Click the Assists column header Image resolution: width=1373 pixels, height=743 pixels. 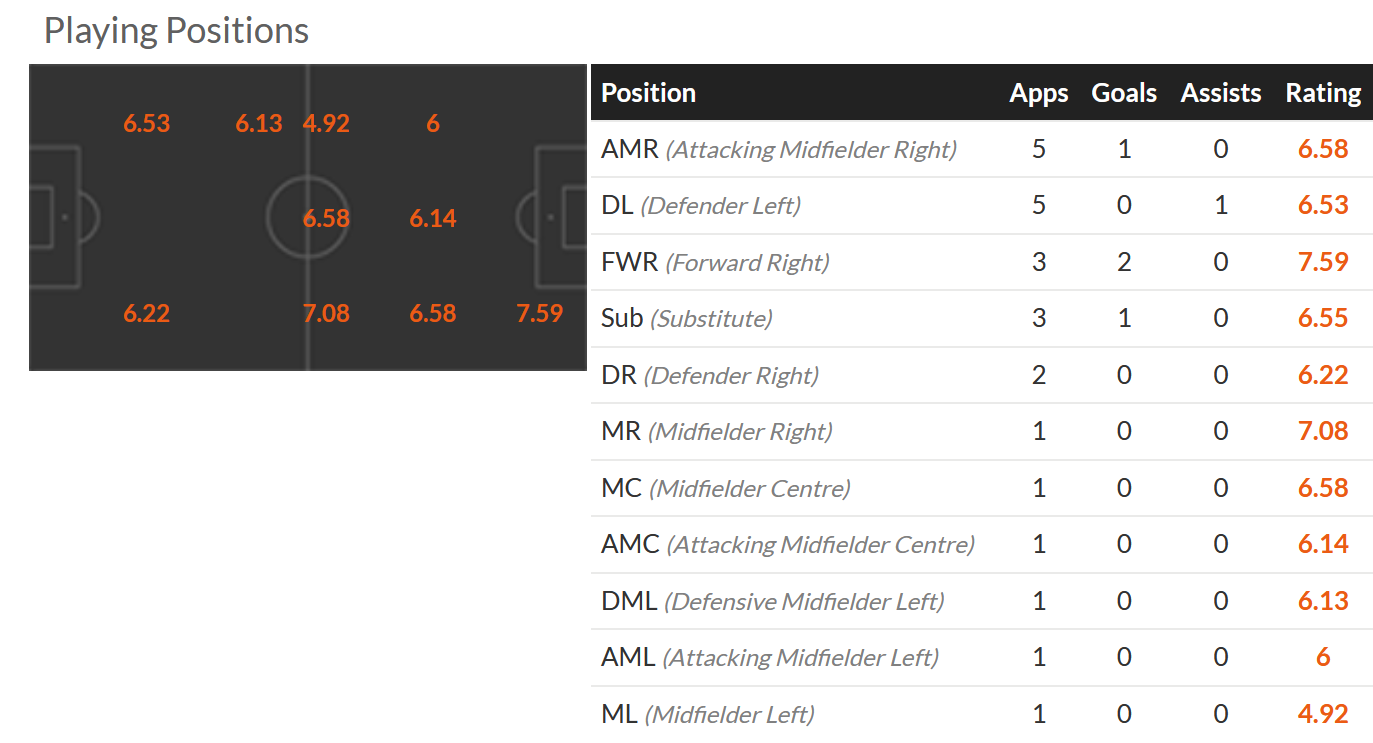point(1220,93)
